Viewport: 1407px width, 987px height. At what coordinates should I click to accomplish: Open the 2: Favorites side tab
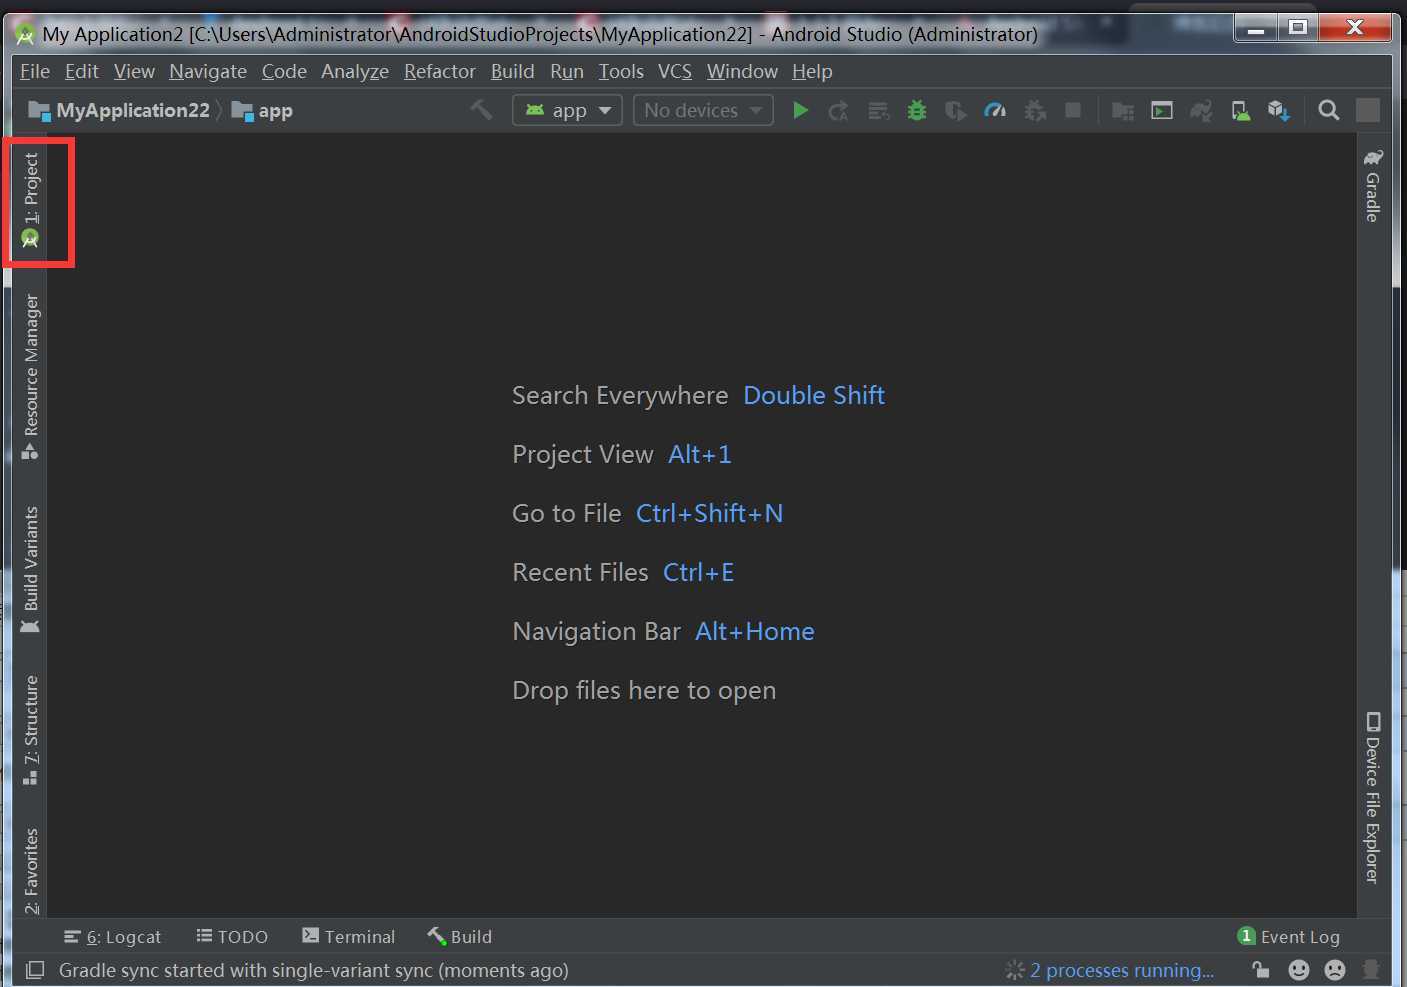click(31, 871)
